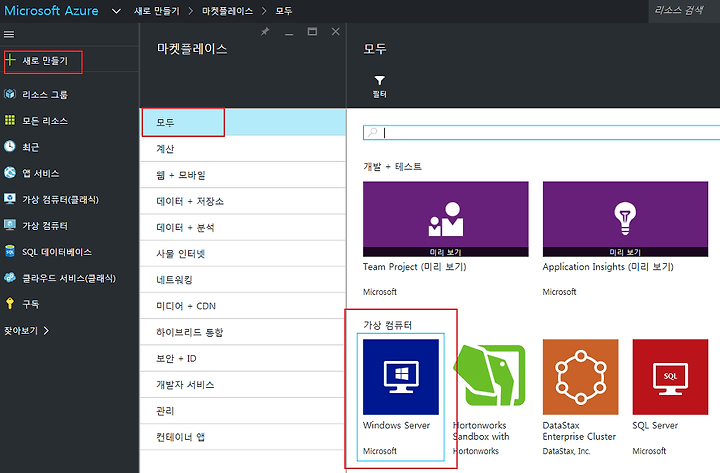Select the 사물 인터넷 category
720x473 pixels.
point(243,253)
